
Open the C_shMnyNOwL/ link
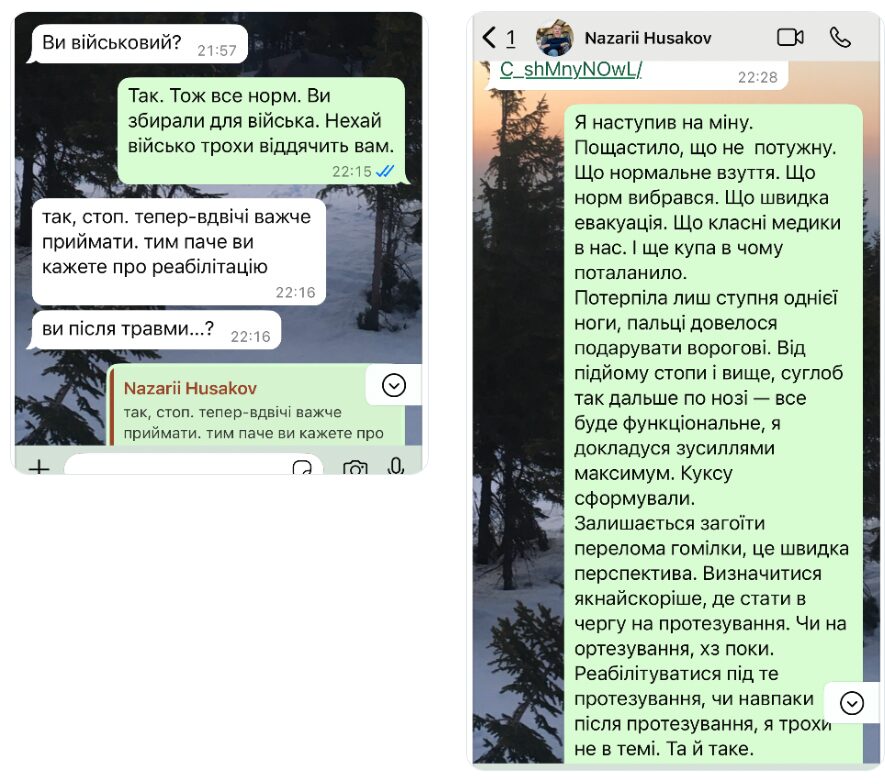pyautogui.click(x=571, y=69)
